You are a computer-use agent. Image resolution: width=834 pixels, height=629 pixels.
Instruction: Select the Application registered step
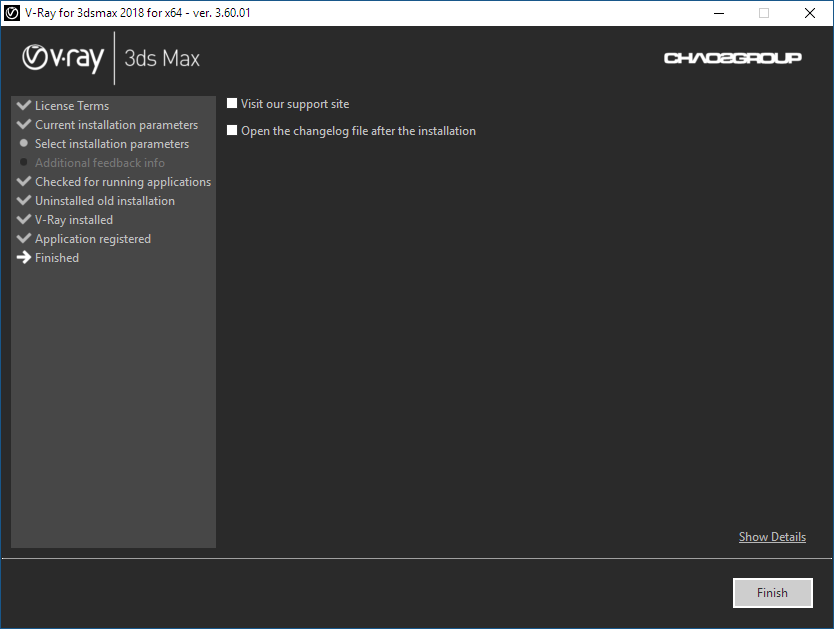pos(93,239)
